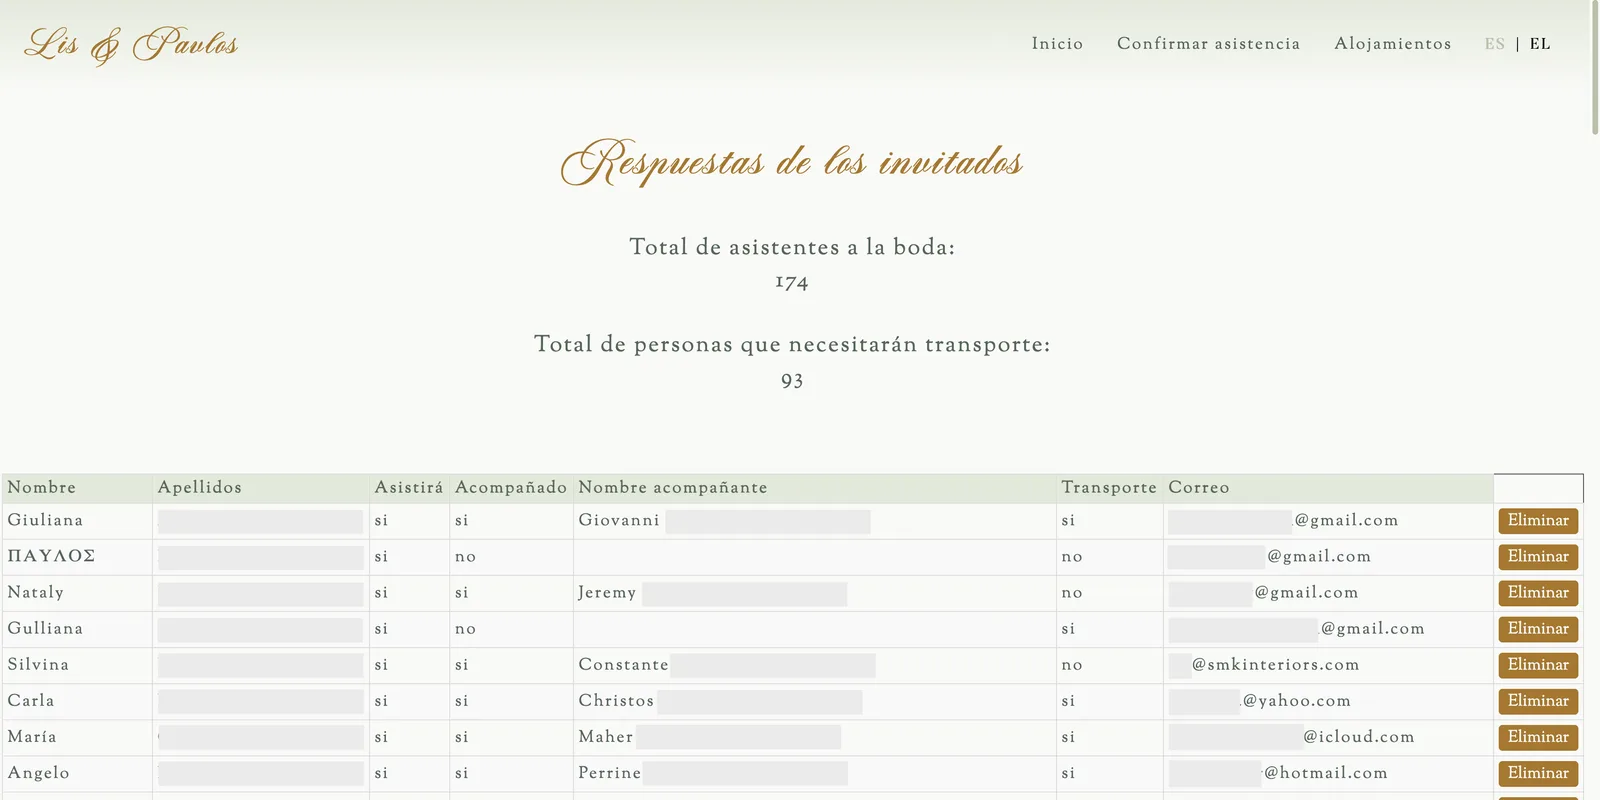The height and width of the screenshot is (800, 1600).
Task: Click companion name Perrine
Action: 610,772
